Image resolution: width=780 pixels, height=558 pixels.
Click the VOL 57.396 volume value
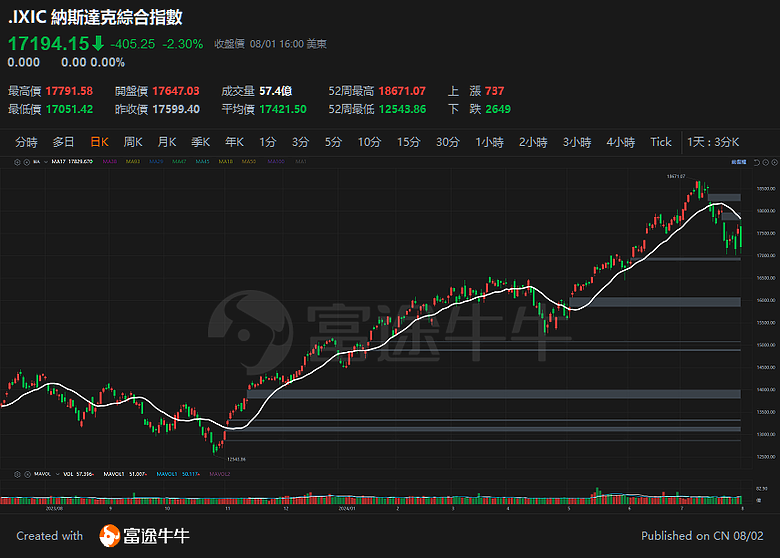click(79, 474)
